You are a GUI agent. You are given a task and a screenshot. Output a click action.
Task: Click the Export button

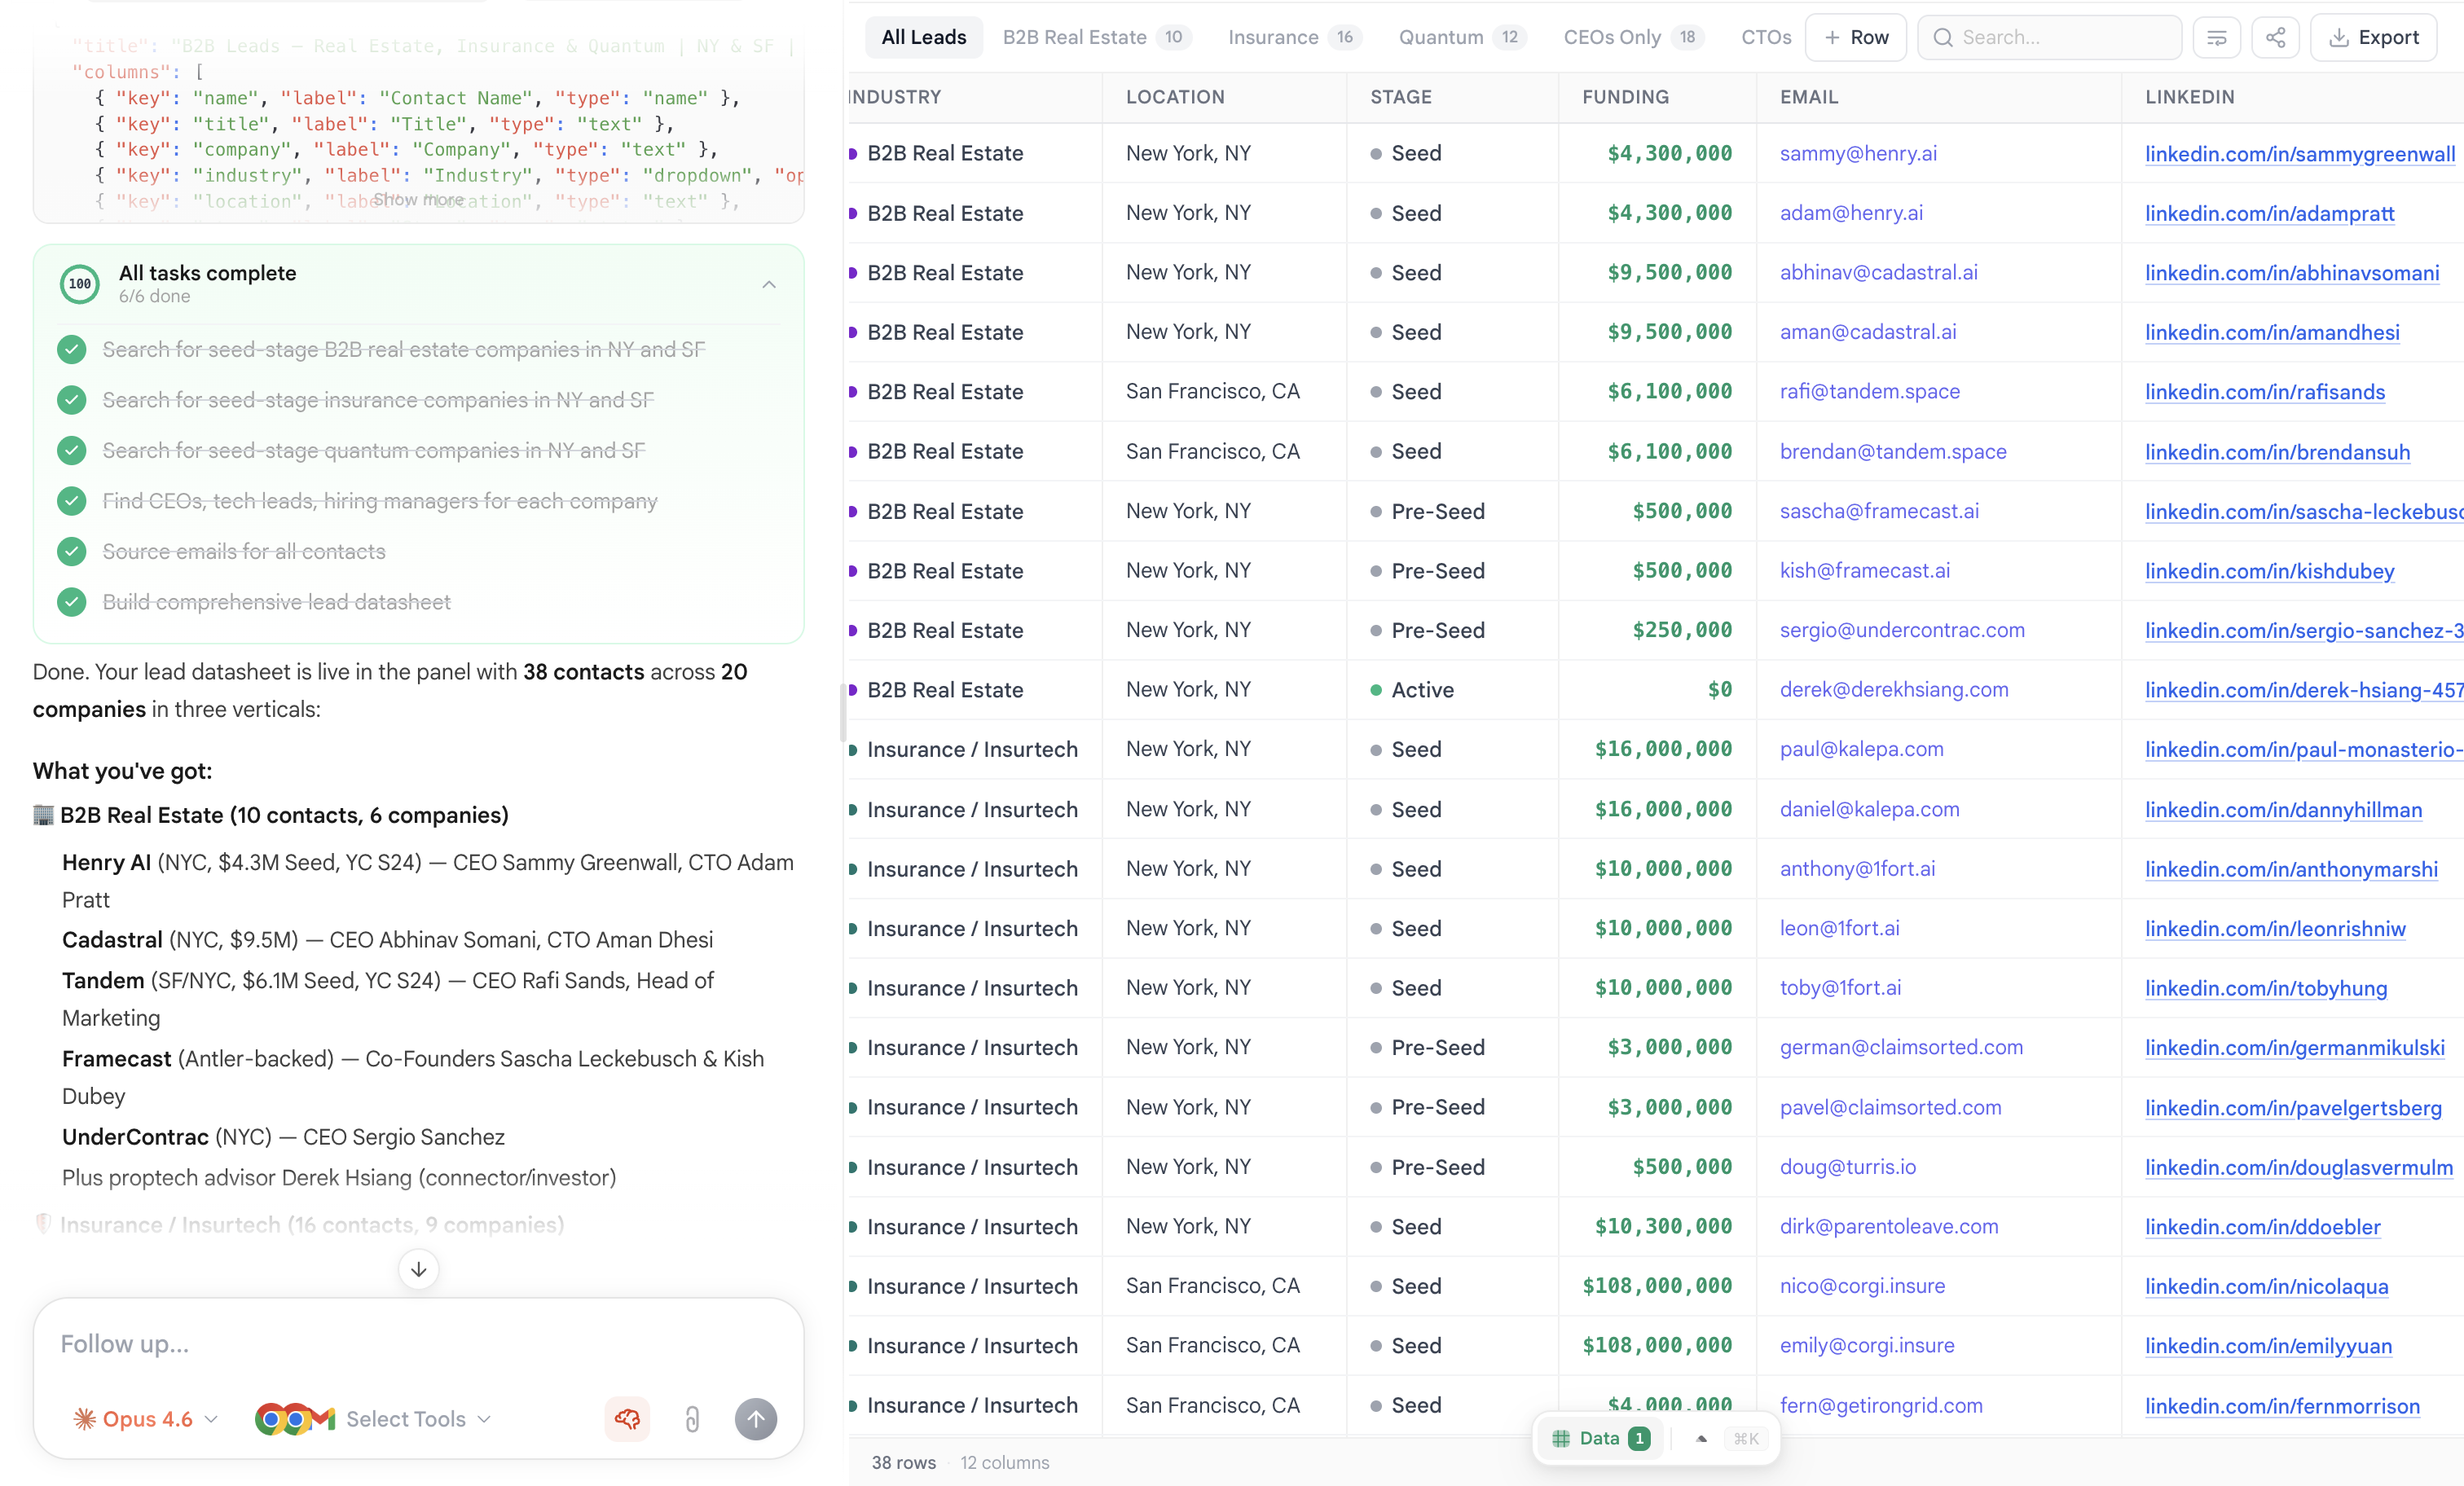click(2373, 37)
